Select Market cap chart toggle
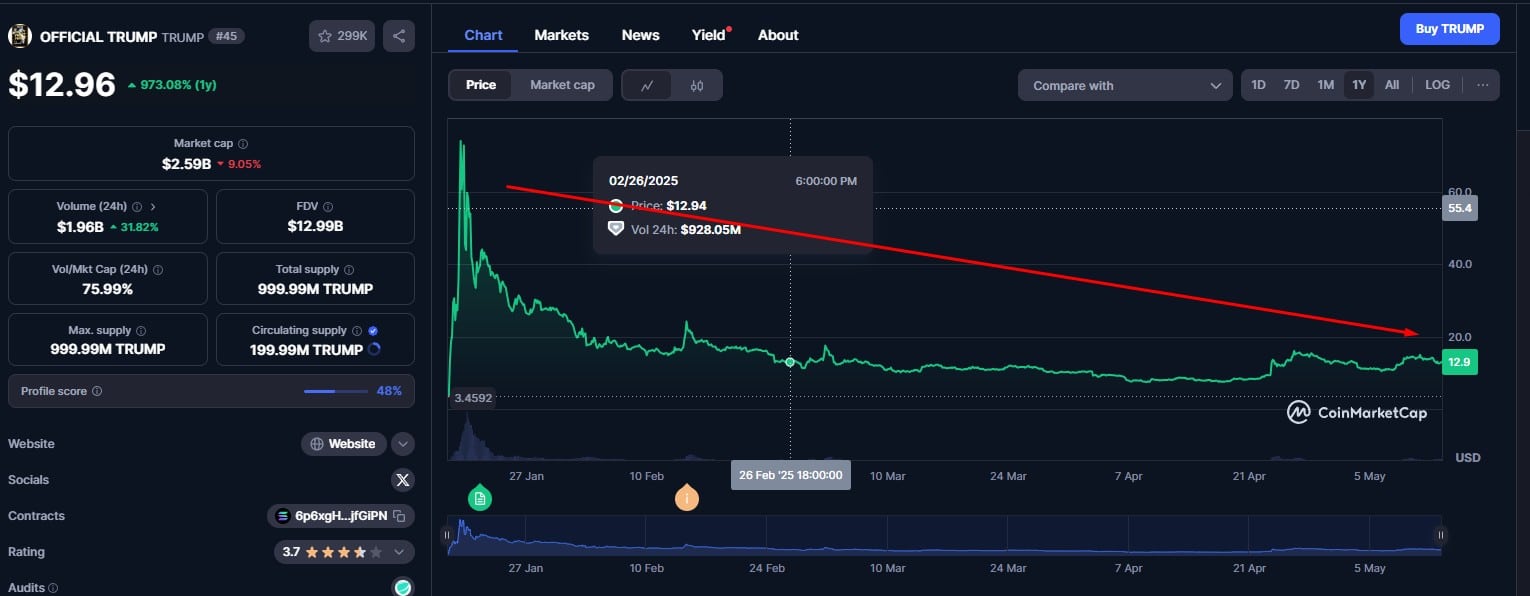Viewport: 1530px width, 596px height. click(x=562, y=85)
